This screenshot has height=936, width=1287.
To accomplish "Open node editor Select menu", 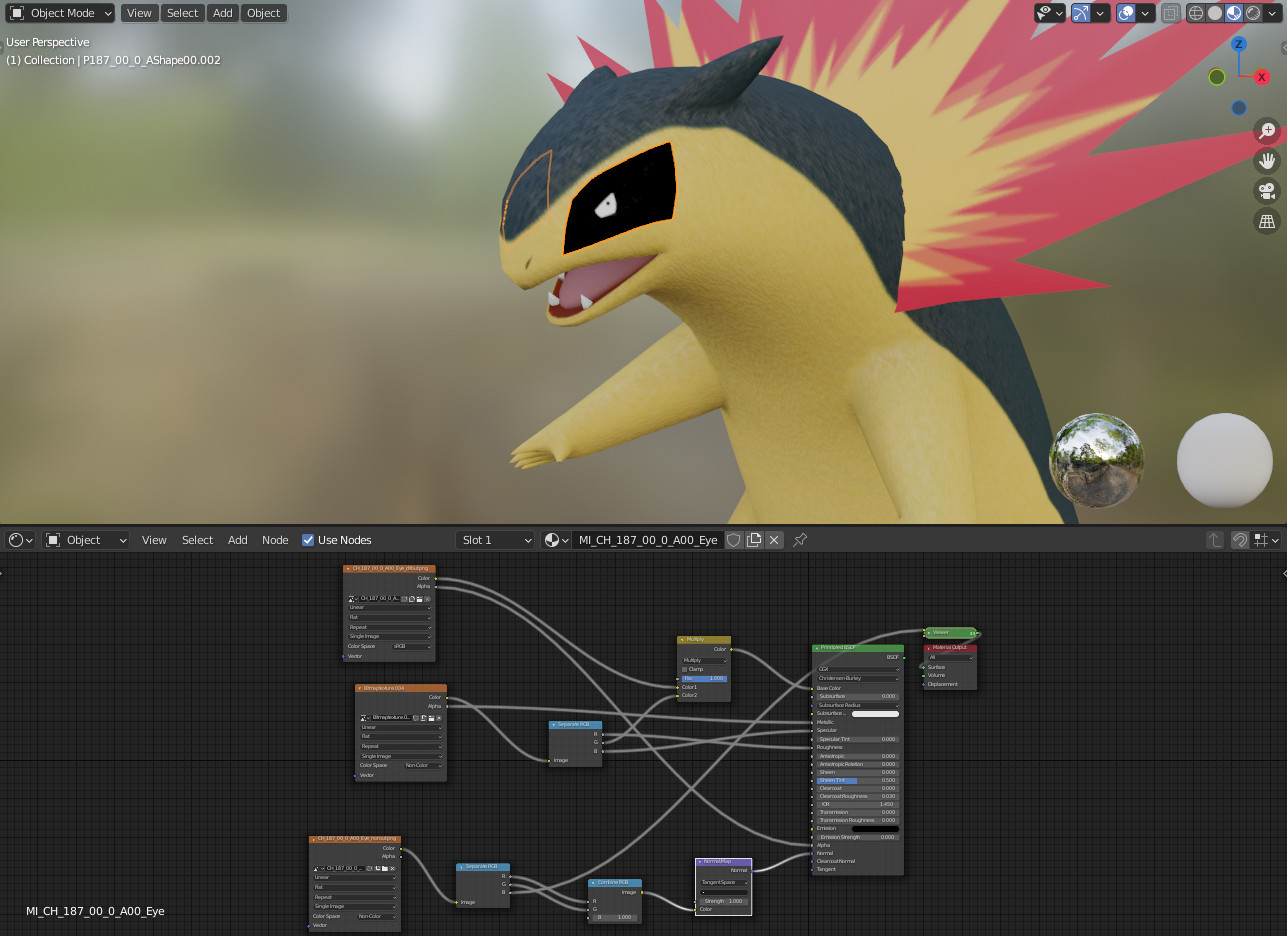I will [x=197, y=540].
